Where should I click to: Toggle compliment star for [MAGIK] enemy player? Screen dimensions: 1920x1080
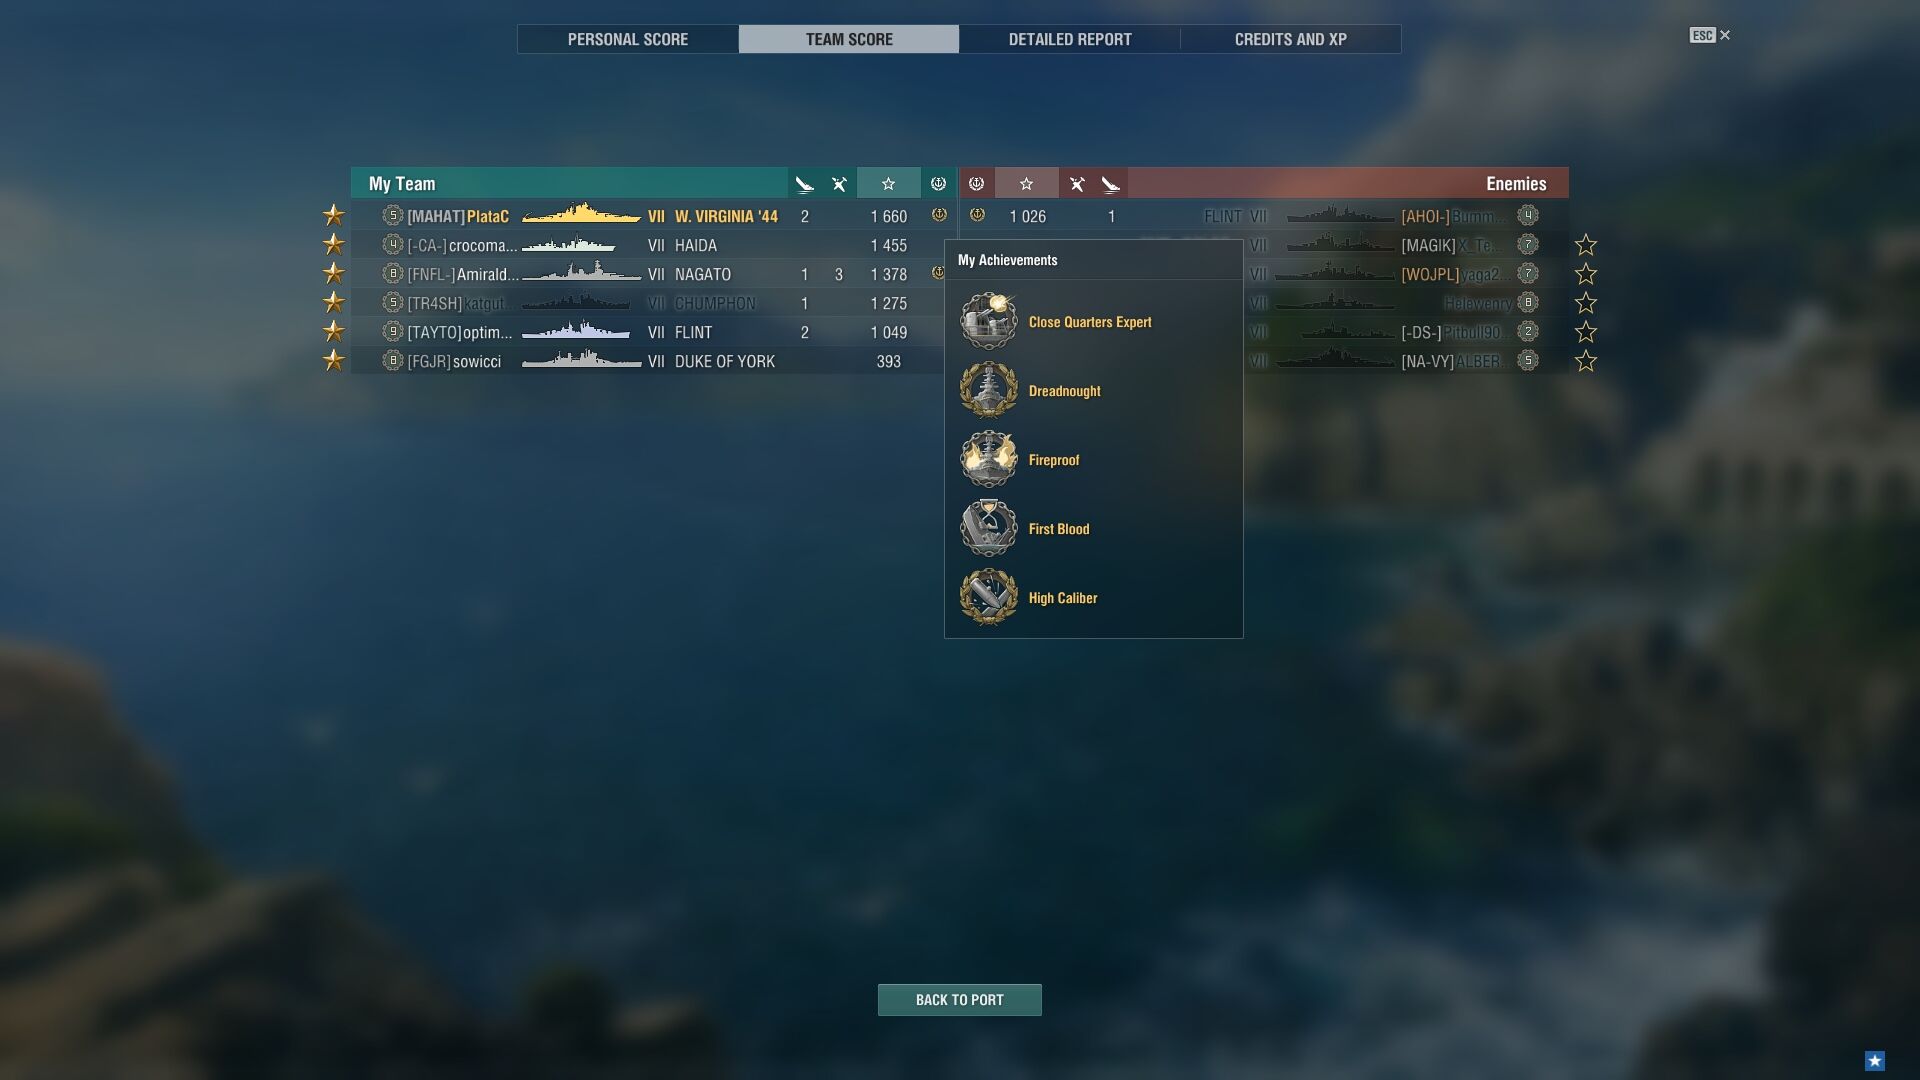point(1586,245)
